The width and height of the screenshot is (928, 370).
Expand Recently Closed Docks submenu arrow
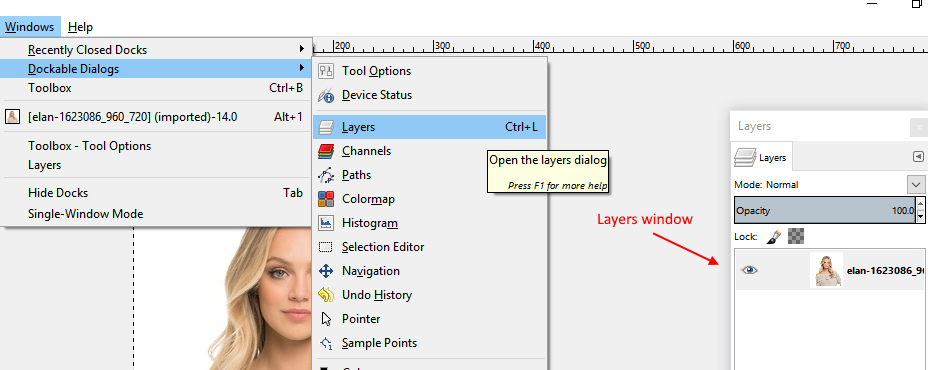point(301,49)
